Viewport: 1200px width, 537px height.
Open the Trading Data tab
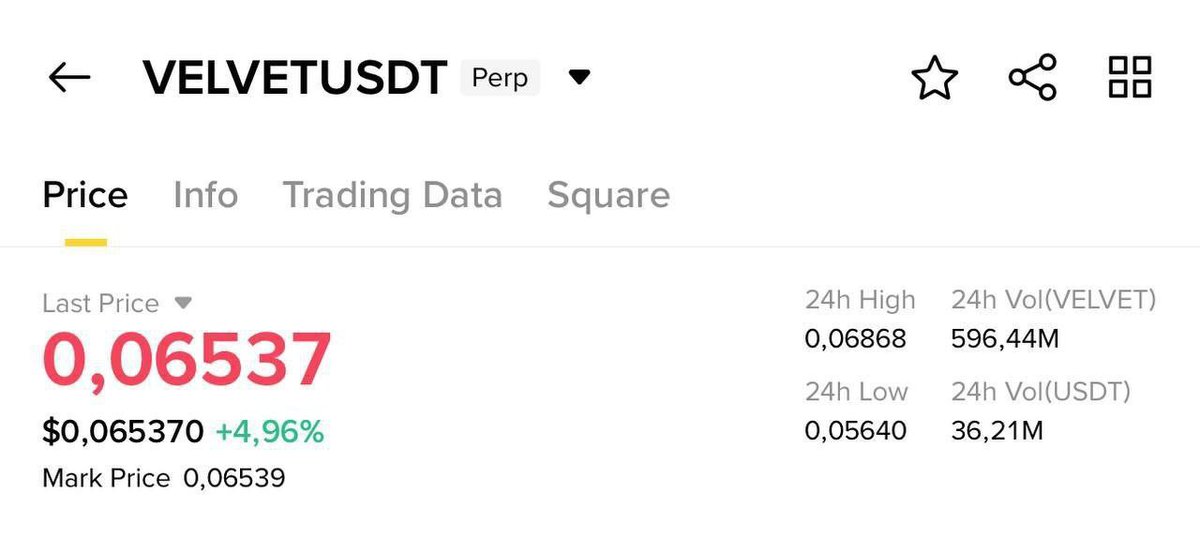click(392, 195)
